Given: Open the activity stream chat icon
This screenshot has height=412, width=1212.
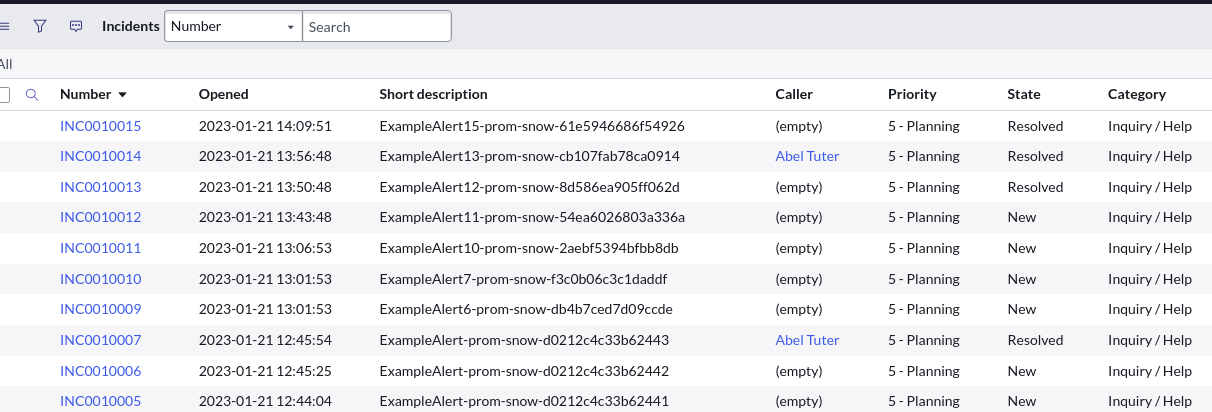Looking at the screenshot, I should (x=76, y=27).
